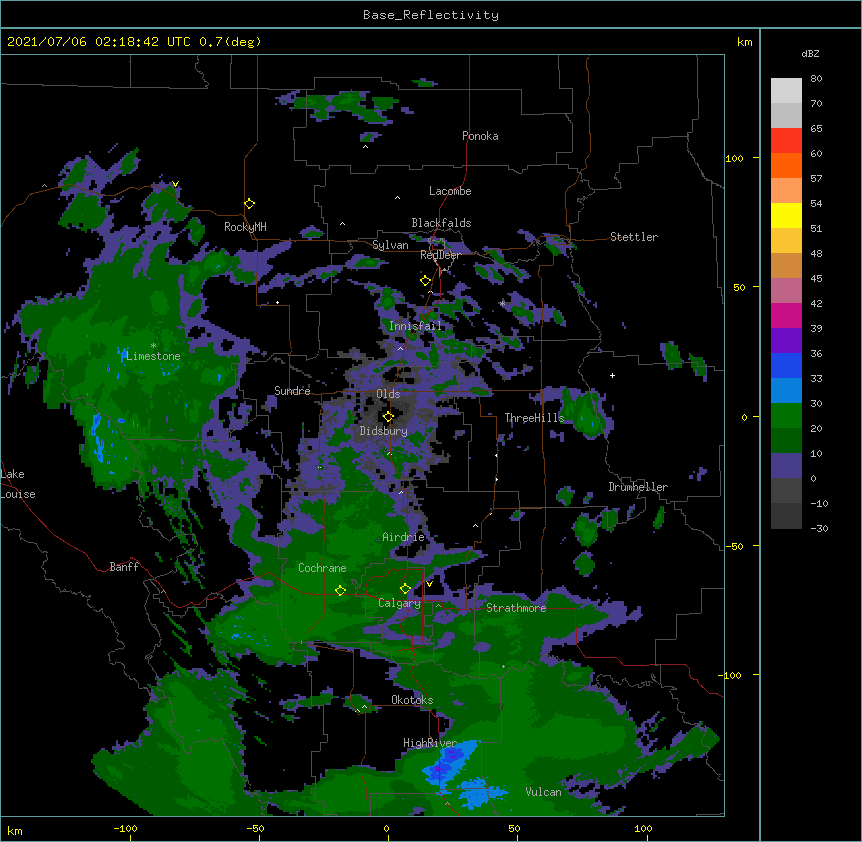Select the yellow diamond marker between Olds and Didsbury
The image size is (862, 842).
pos(388,416)
